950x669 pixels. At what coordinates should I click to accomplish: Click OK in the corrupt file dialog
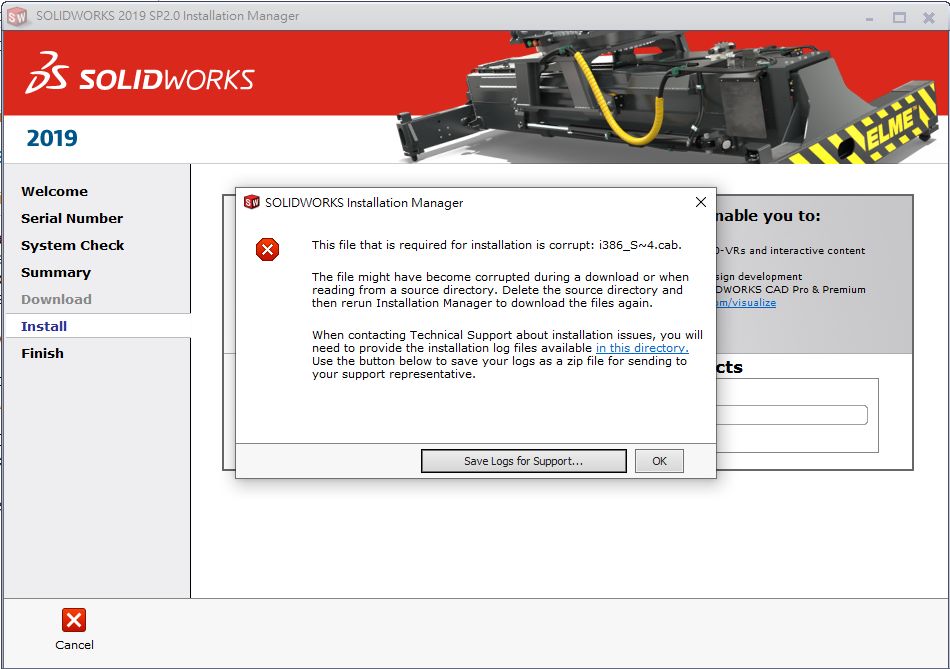tap(659, 461)
